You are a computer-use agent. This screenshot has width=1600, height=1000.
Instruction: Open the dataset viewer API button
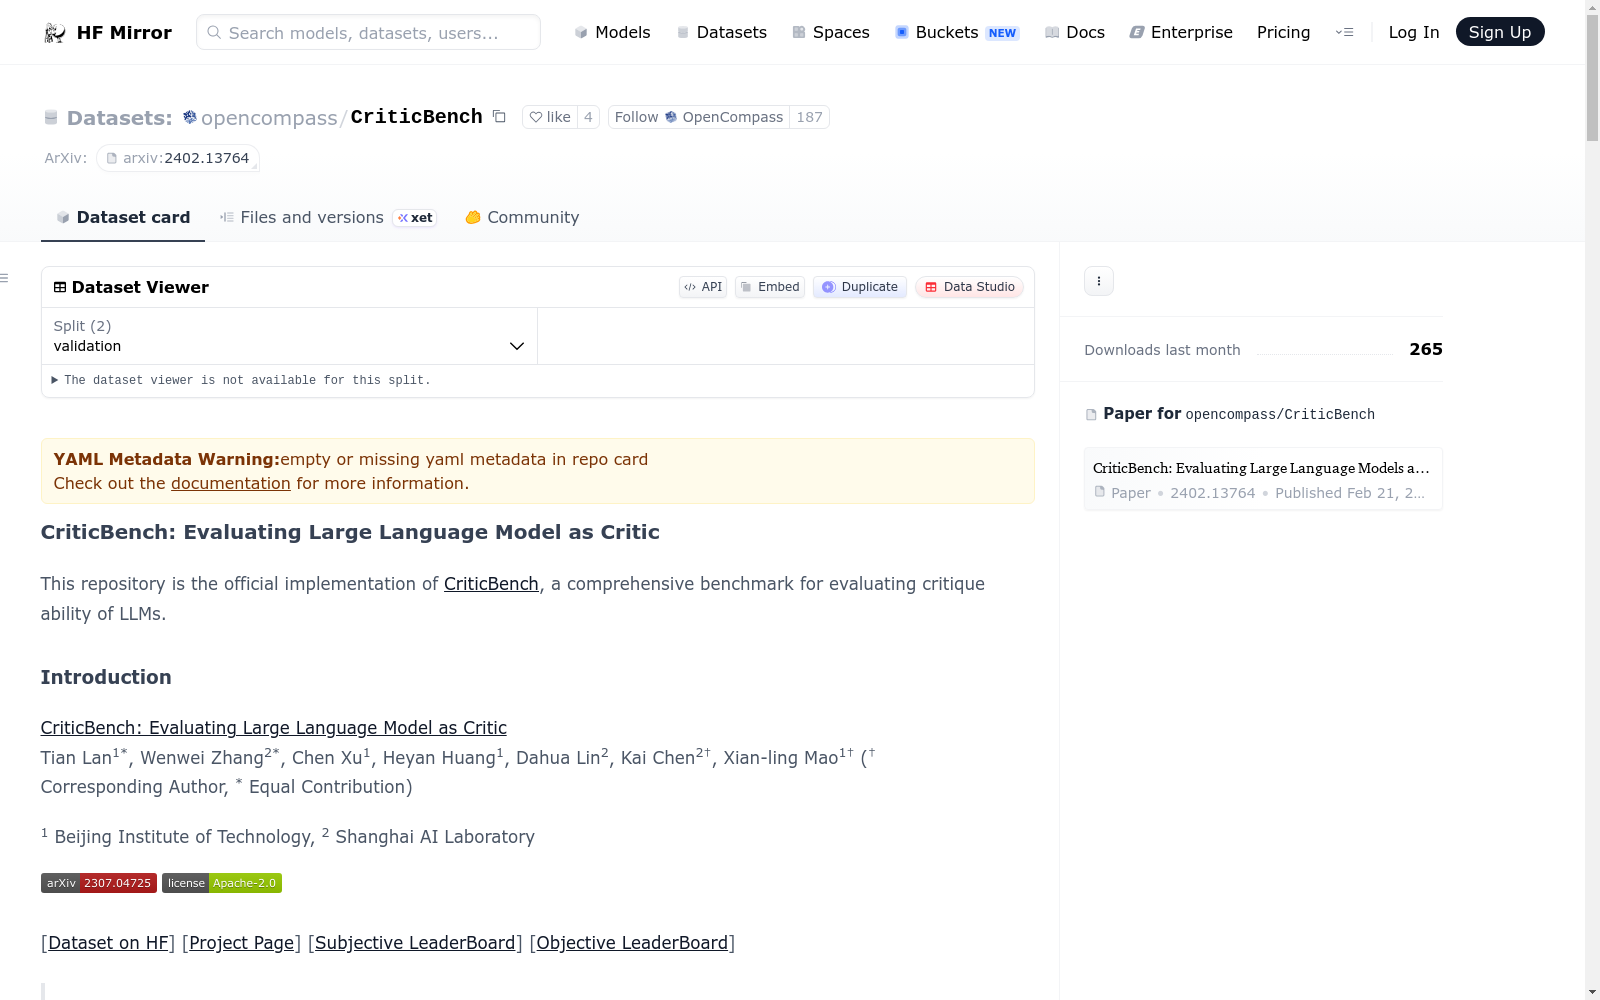click(x=703, y=287)
